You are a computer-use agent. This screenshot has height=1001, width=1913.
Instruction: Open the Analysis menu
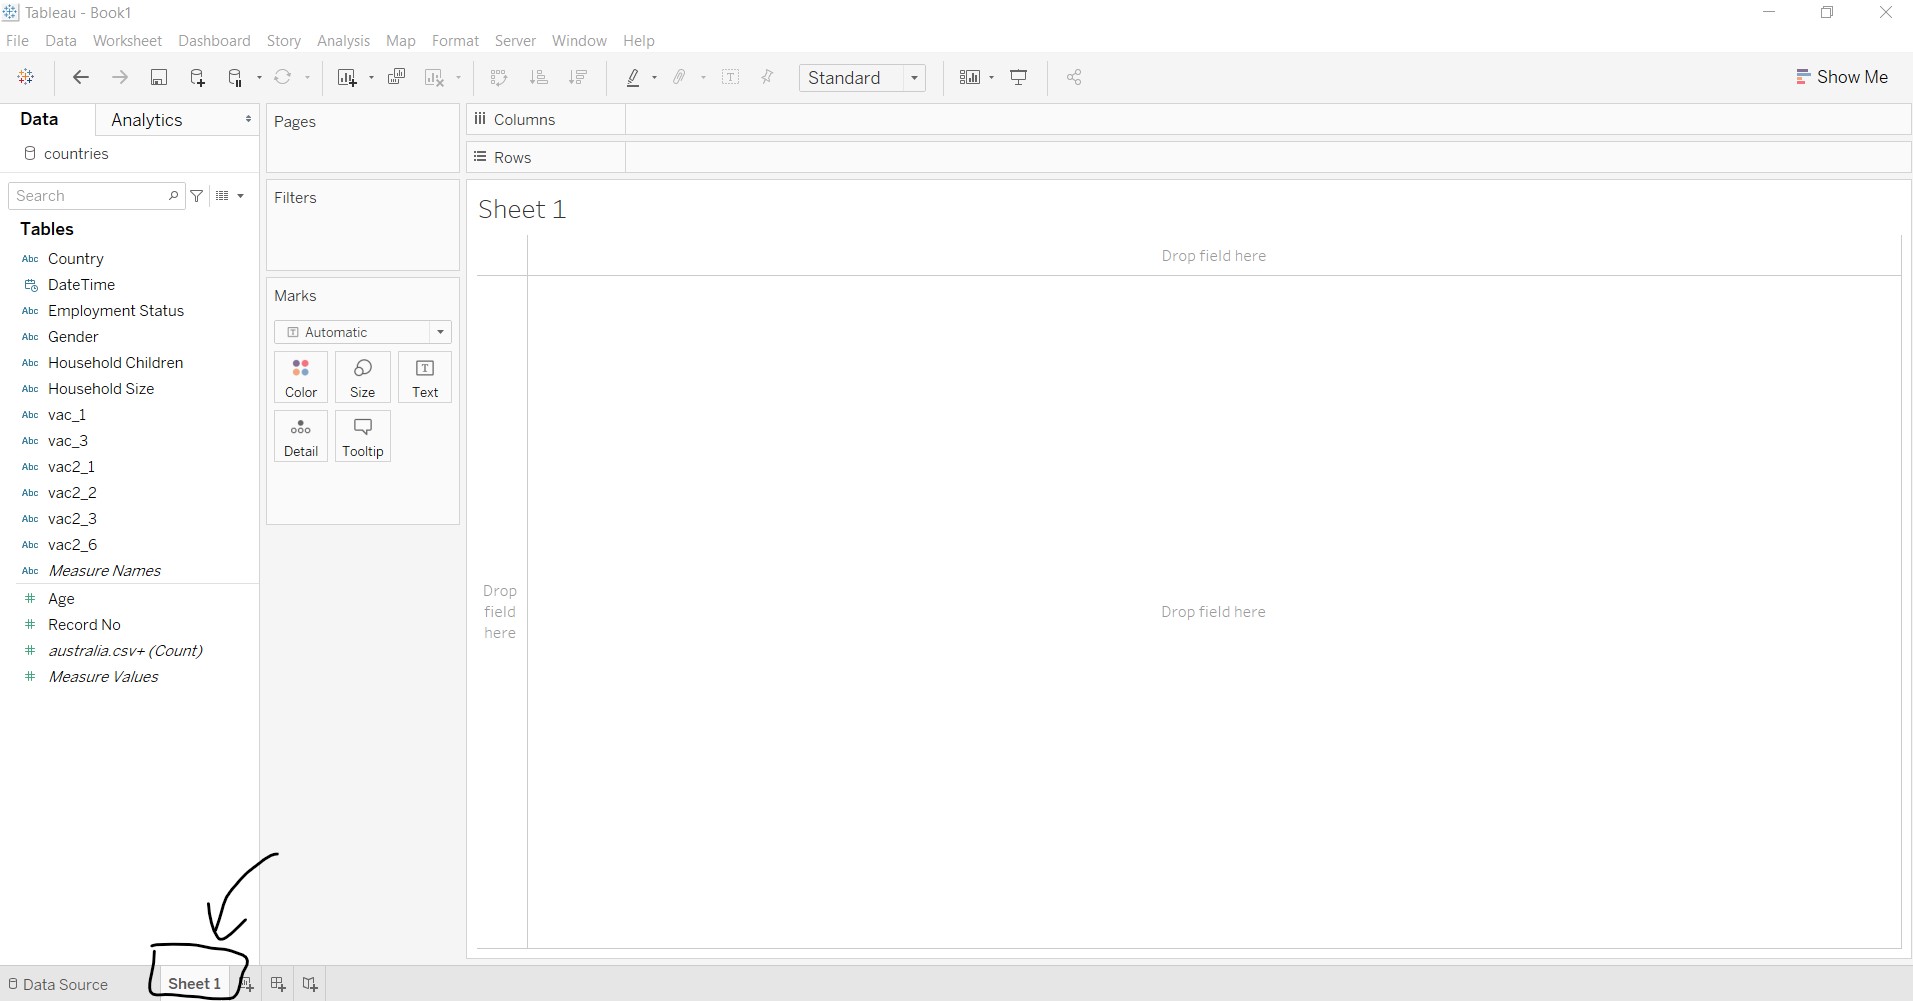pos(343,41)
